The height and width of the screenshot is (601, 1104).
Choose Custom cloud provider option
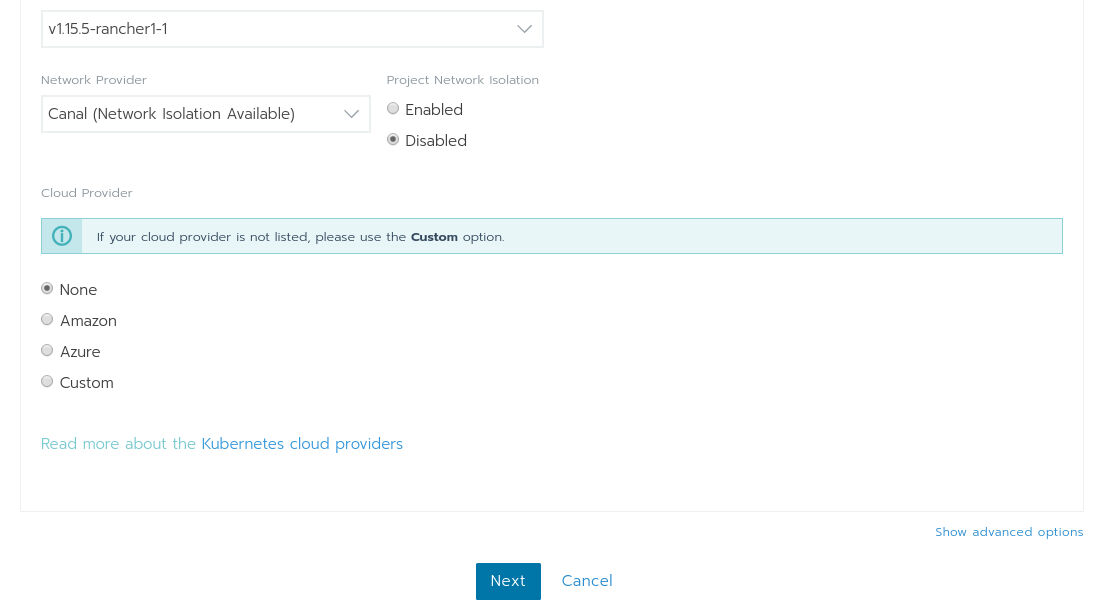point(47,381)
